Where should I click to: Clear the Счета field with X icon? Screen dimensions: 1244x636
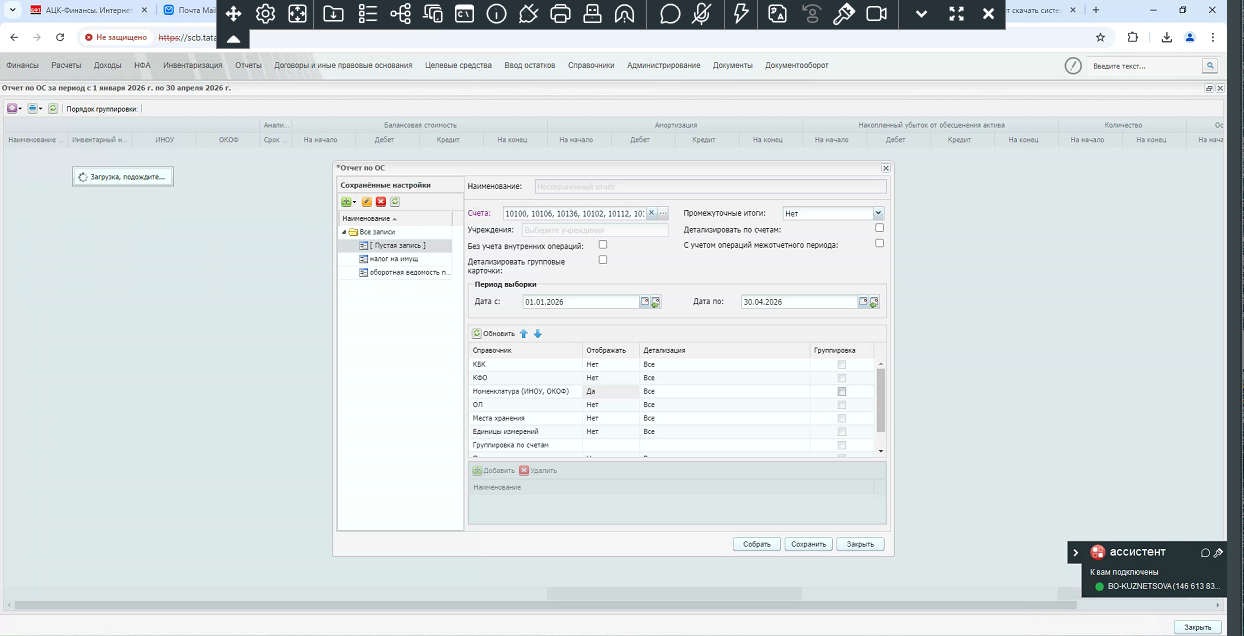[x=651, y=213]
